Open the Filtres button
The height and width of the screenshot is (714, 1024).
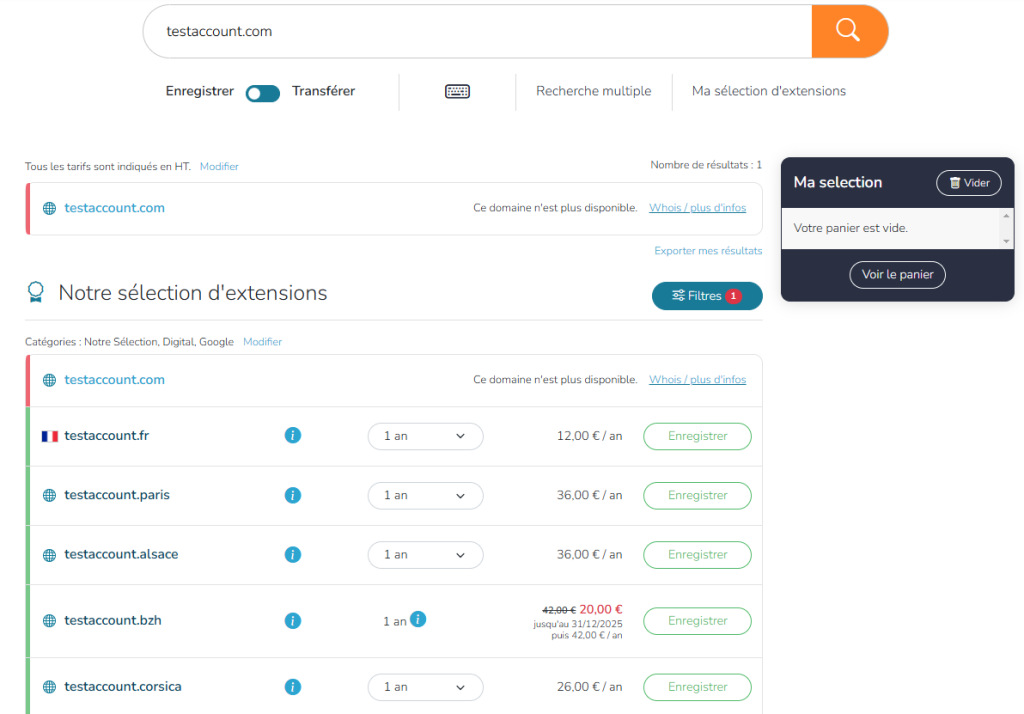pyautogui.click(x=706, y=296)
